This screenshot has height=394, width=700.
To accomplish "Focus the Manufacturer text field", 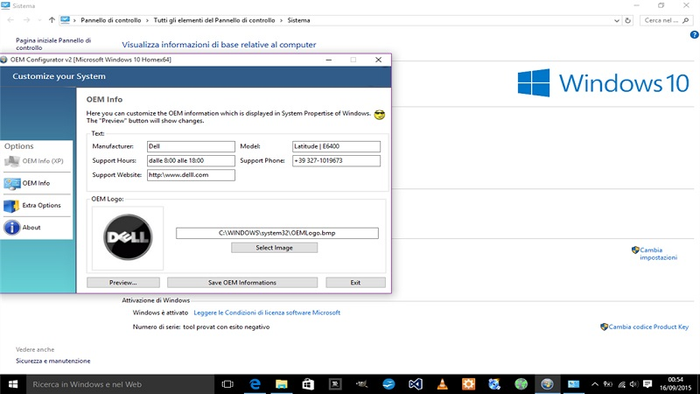I will [191, 146].
